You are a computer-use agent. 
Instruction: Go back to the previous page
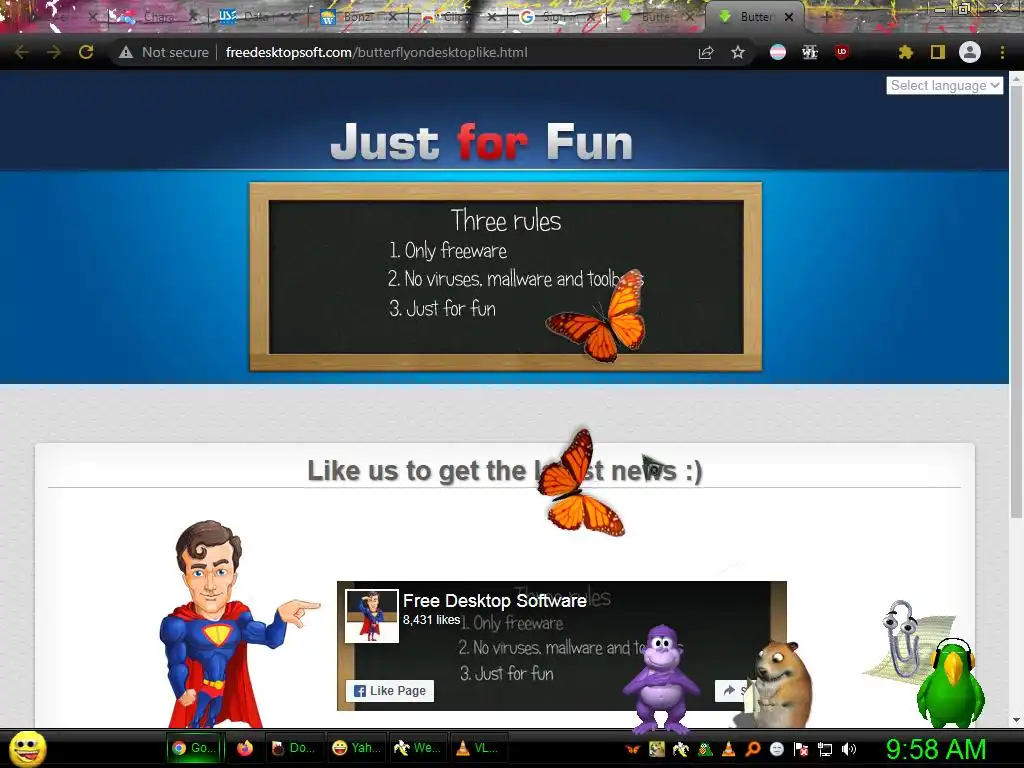(x=22, y=52)
